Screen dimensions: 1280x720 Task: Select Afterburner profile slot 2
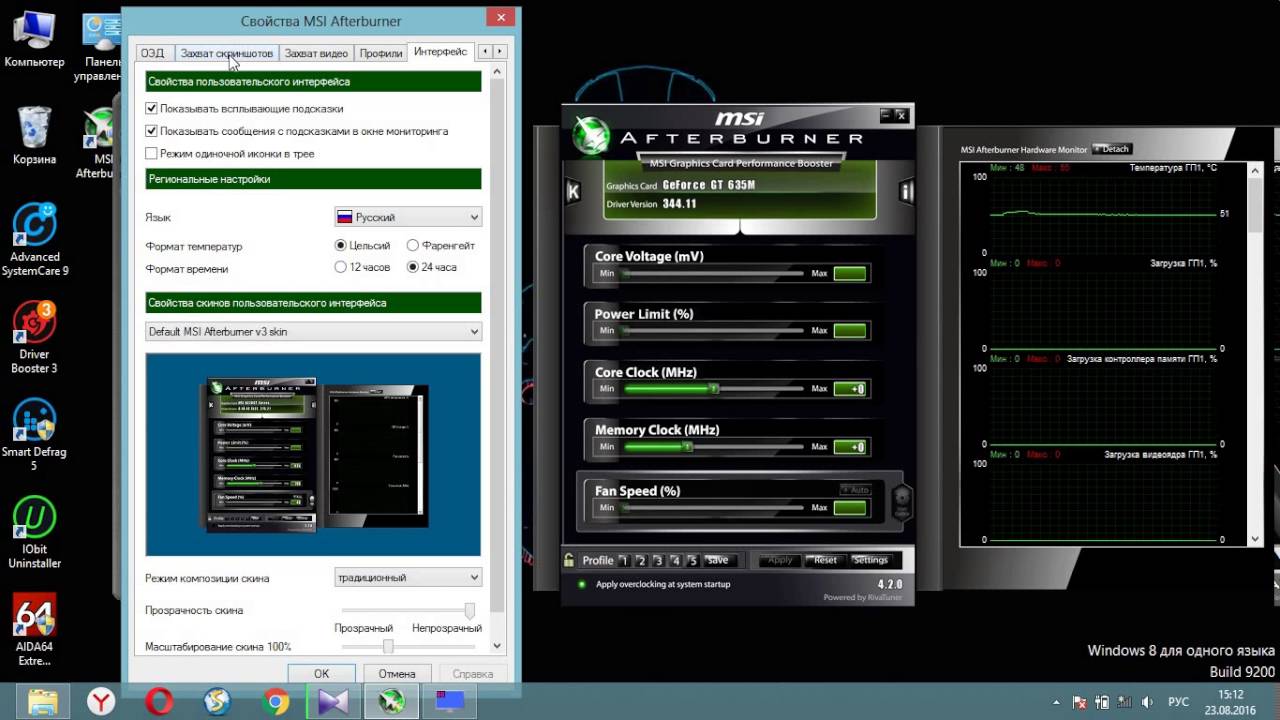click(642, 560)
